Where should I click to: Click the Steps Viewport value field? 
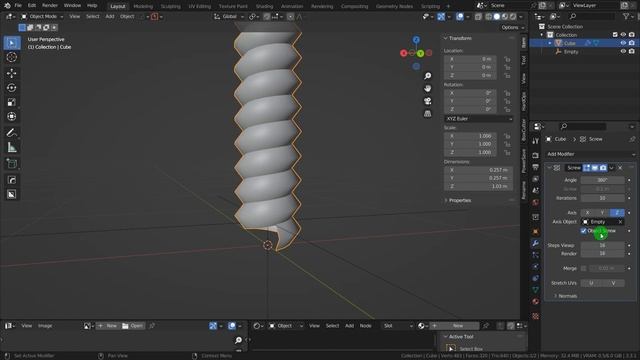click(x=602, y=245)
